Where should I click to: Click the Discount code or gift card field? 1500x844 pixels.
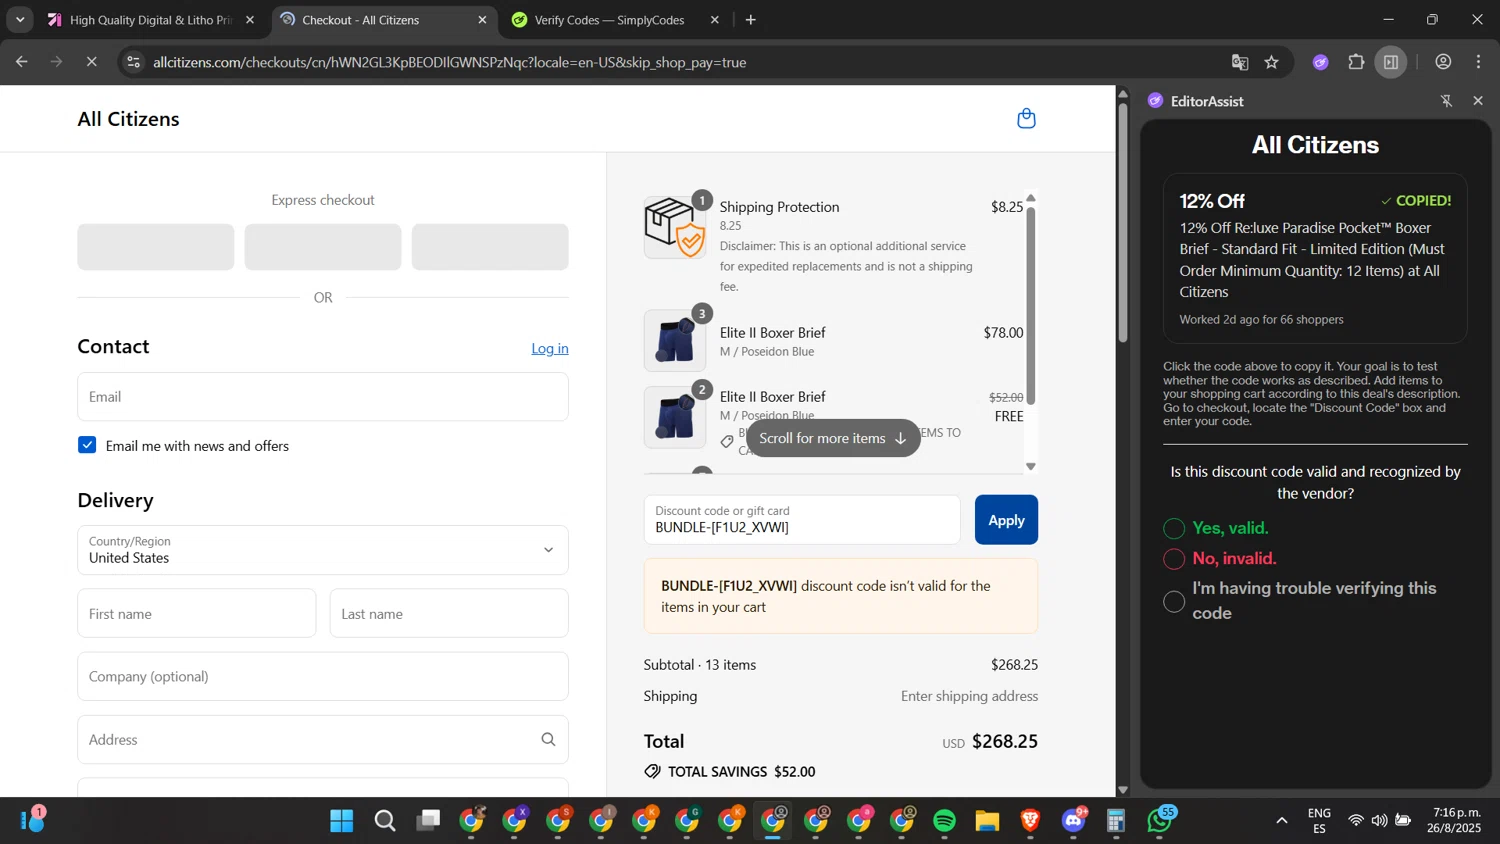802,520
